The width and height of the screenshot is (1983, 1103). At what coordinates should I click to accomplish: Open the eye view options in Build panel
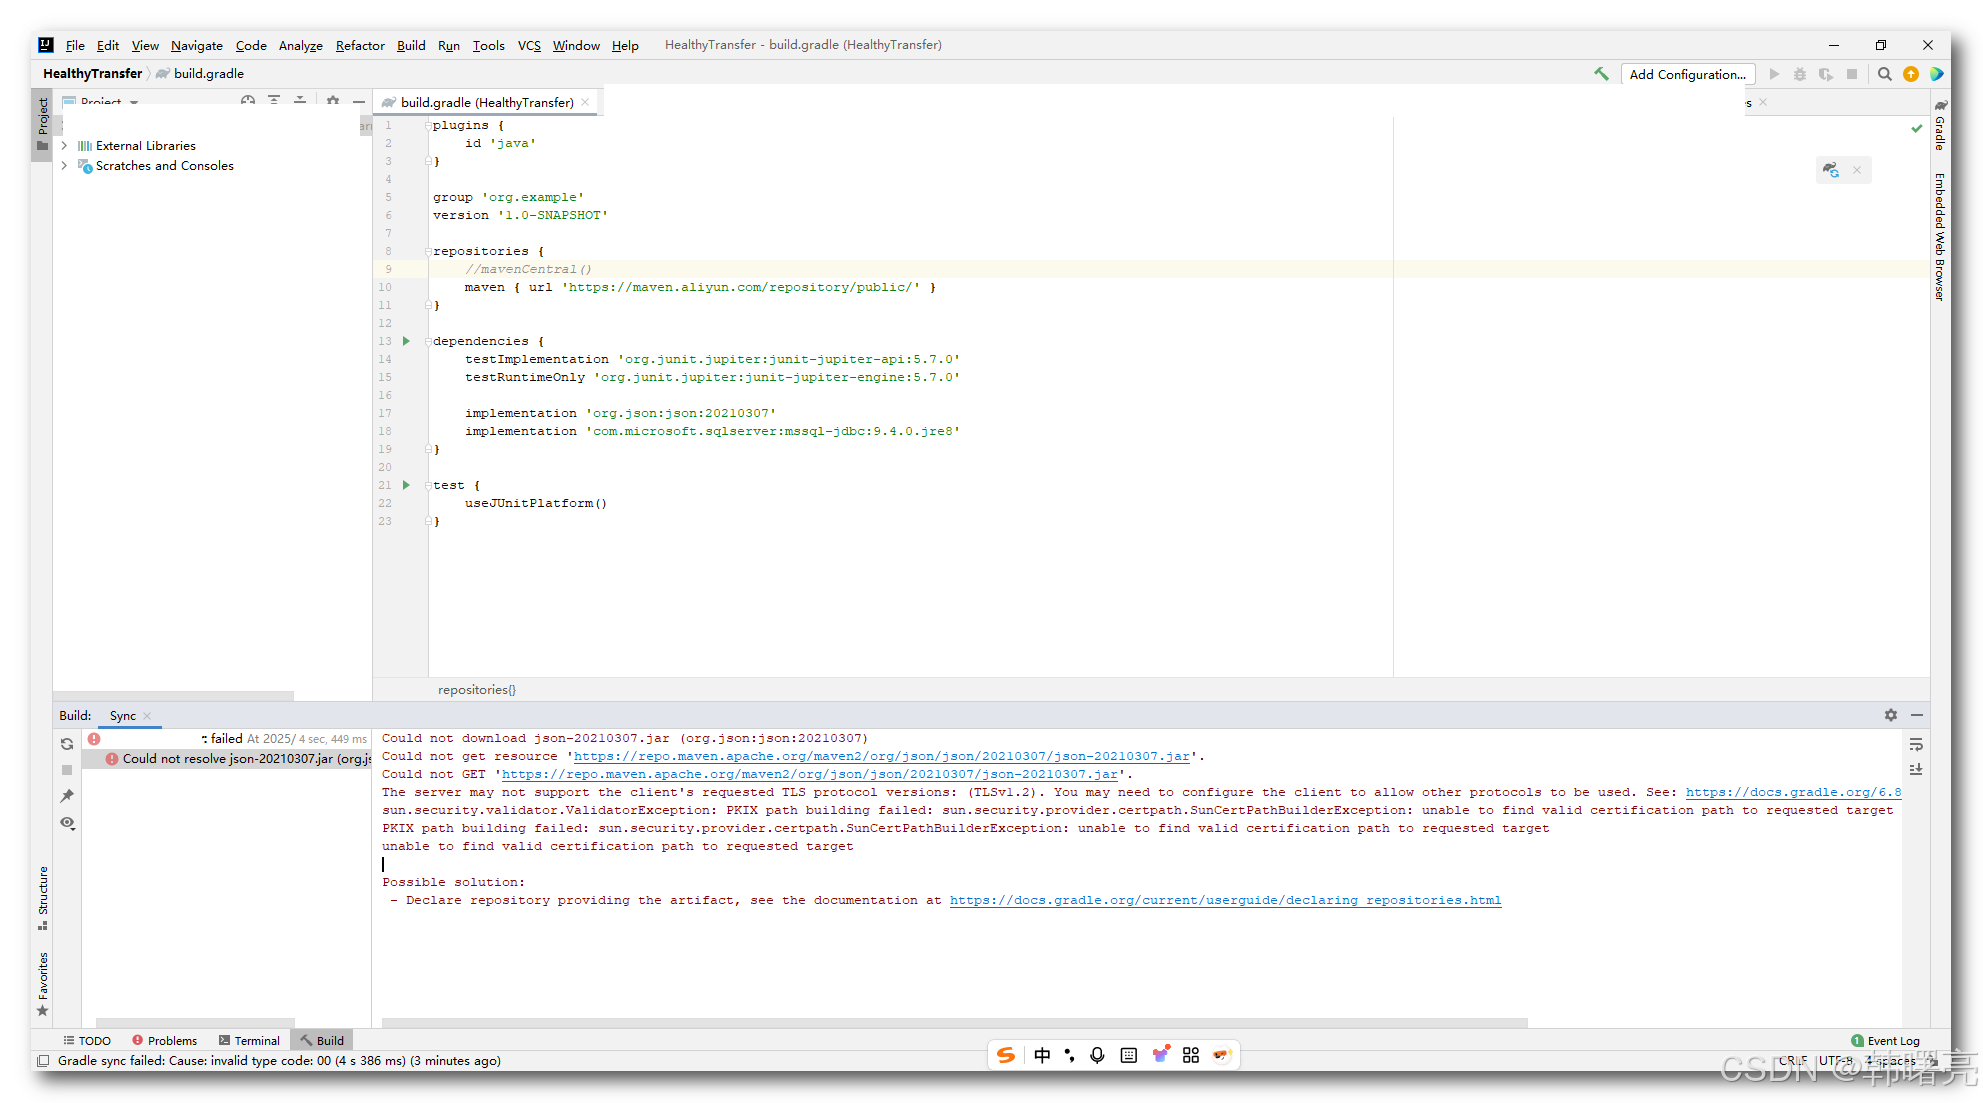[67, 823]
